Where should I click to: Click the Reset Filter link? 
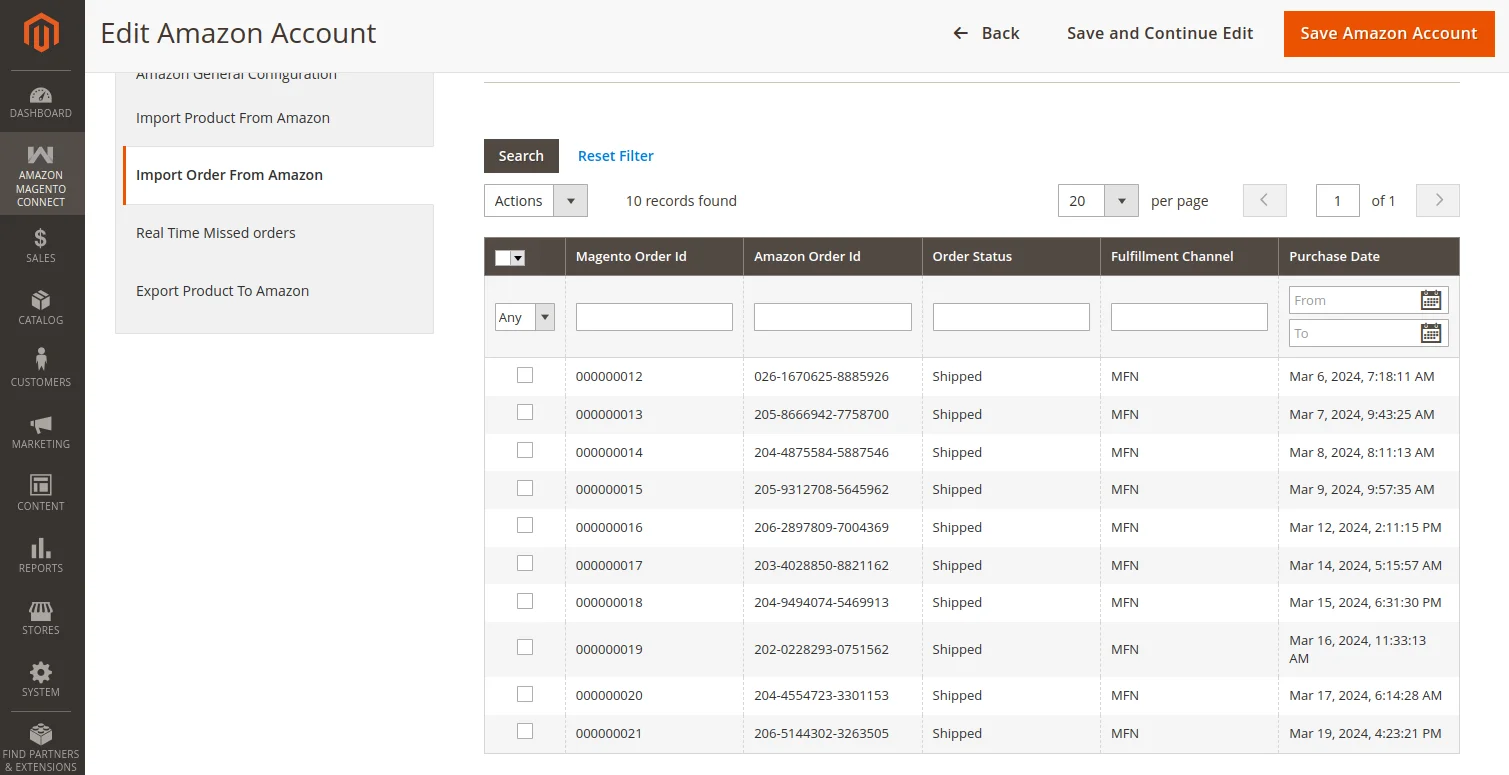point(616,156)
